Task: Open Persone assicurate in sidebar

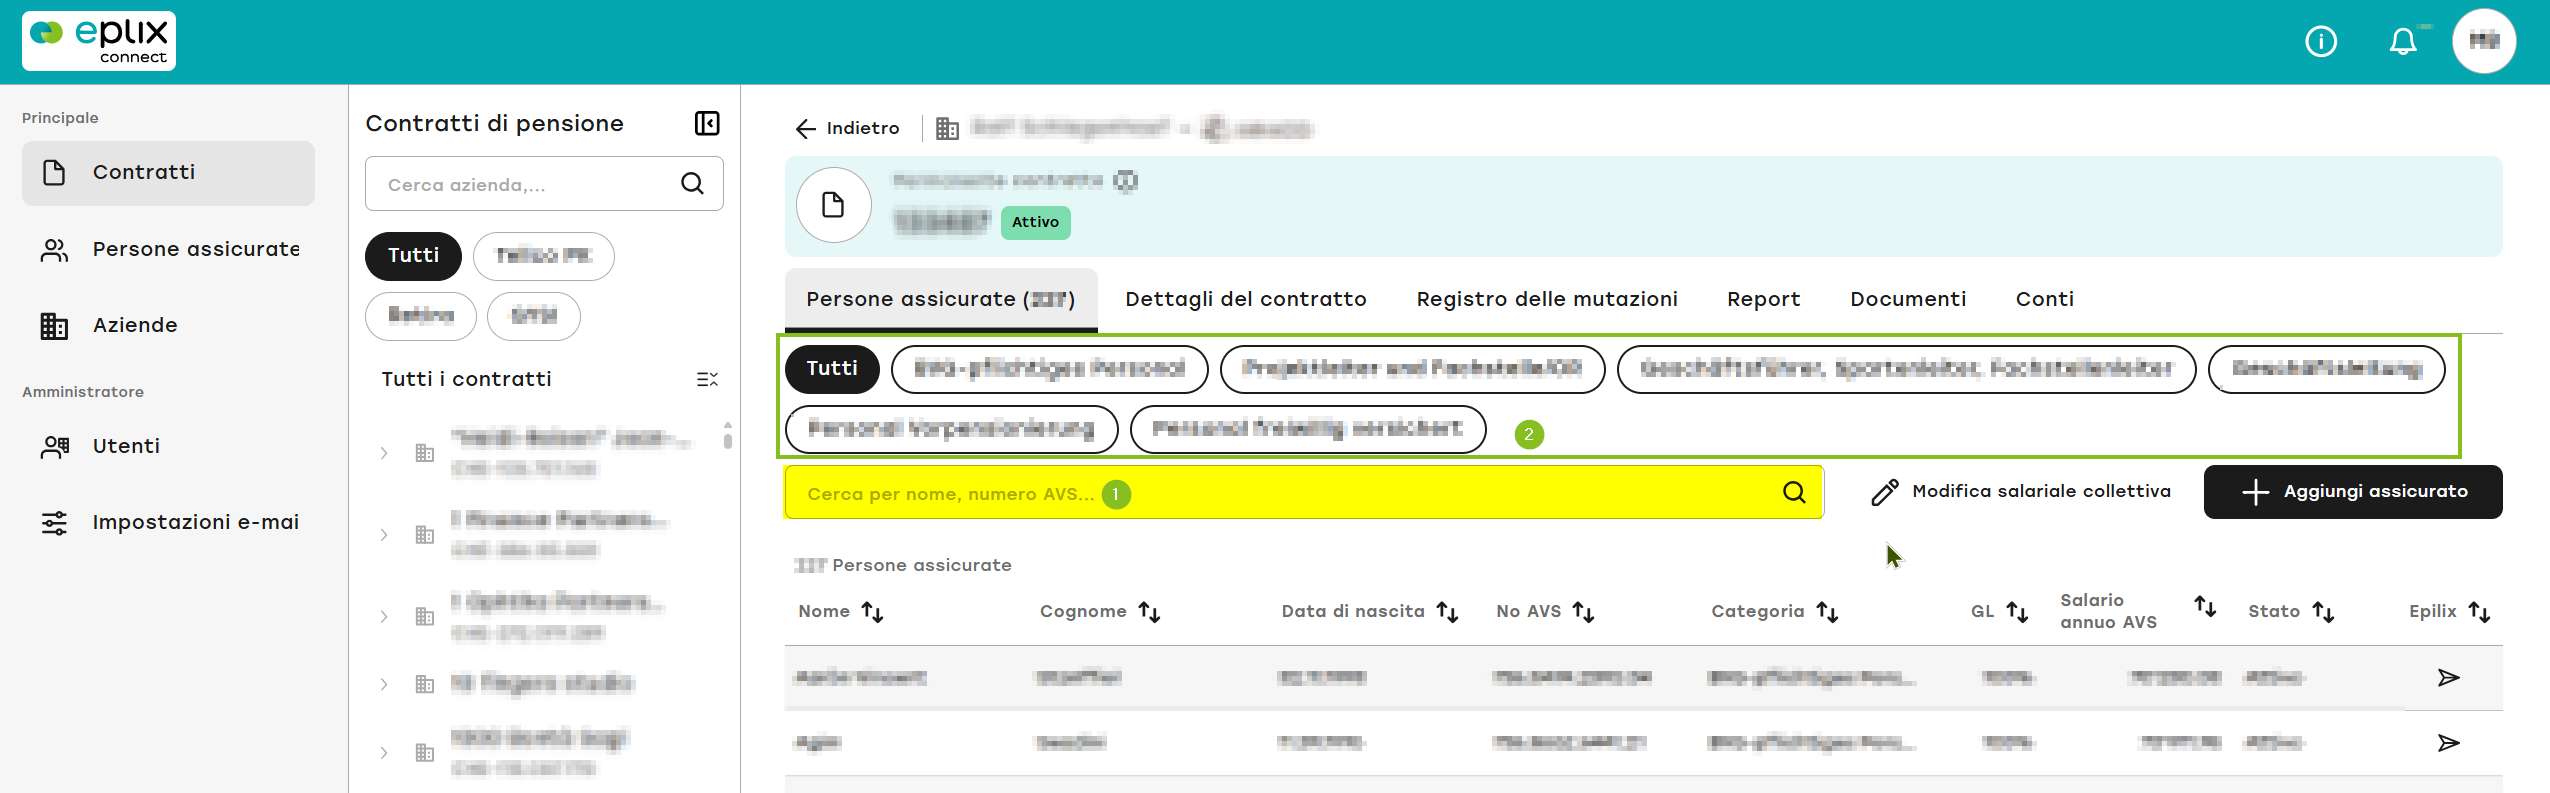Action: [168, 249]
